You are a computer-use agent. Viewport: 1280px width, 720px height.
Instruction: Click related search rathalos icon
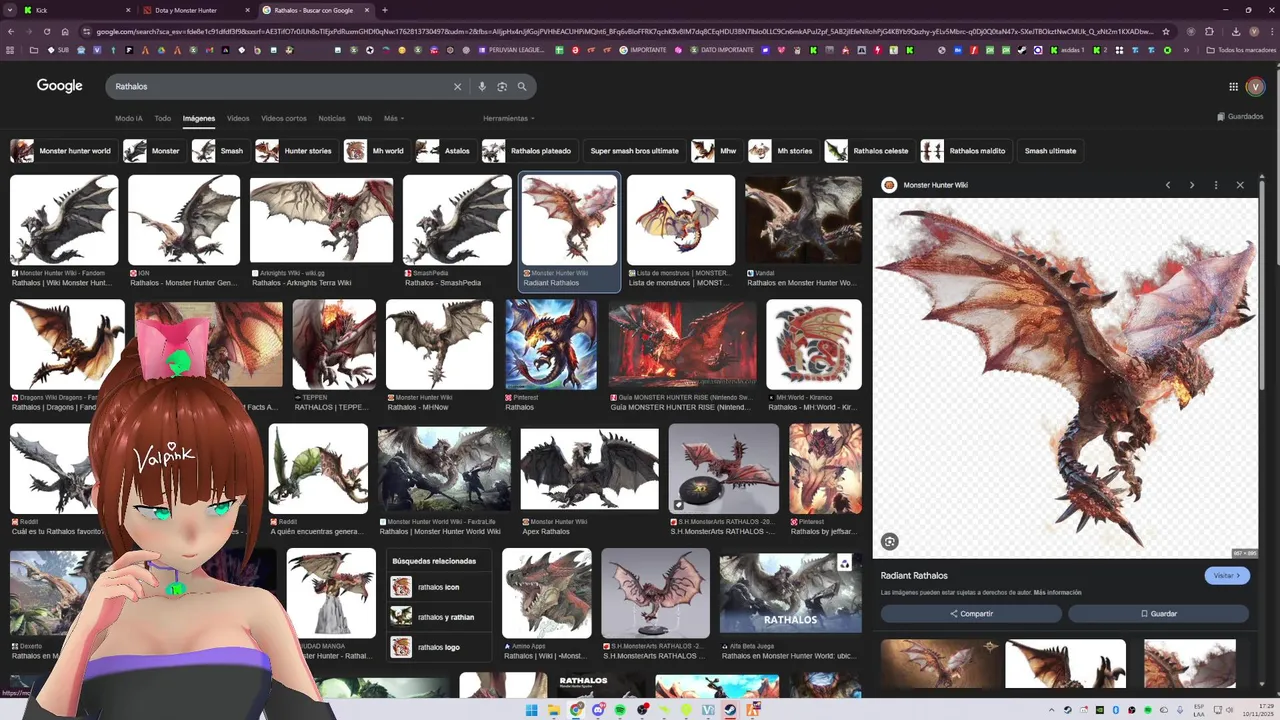click(438, 587)
